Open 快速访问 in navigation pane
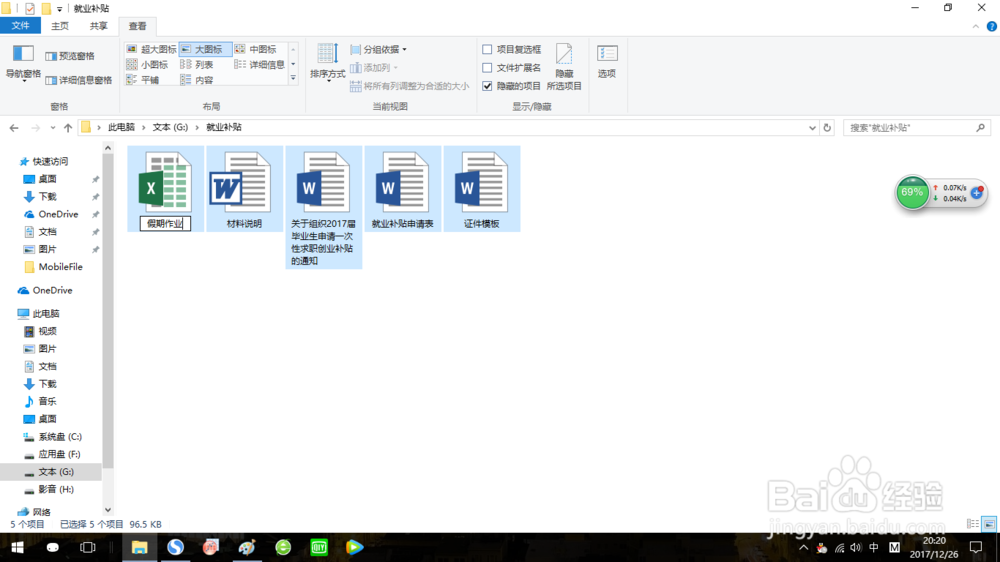 click(x=50, y=161)
